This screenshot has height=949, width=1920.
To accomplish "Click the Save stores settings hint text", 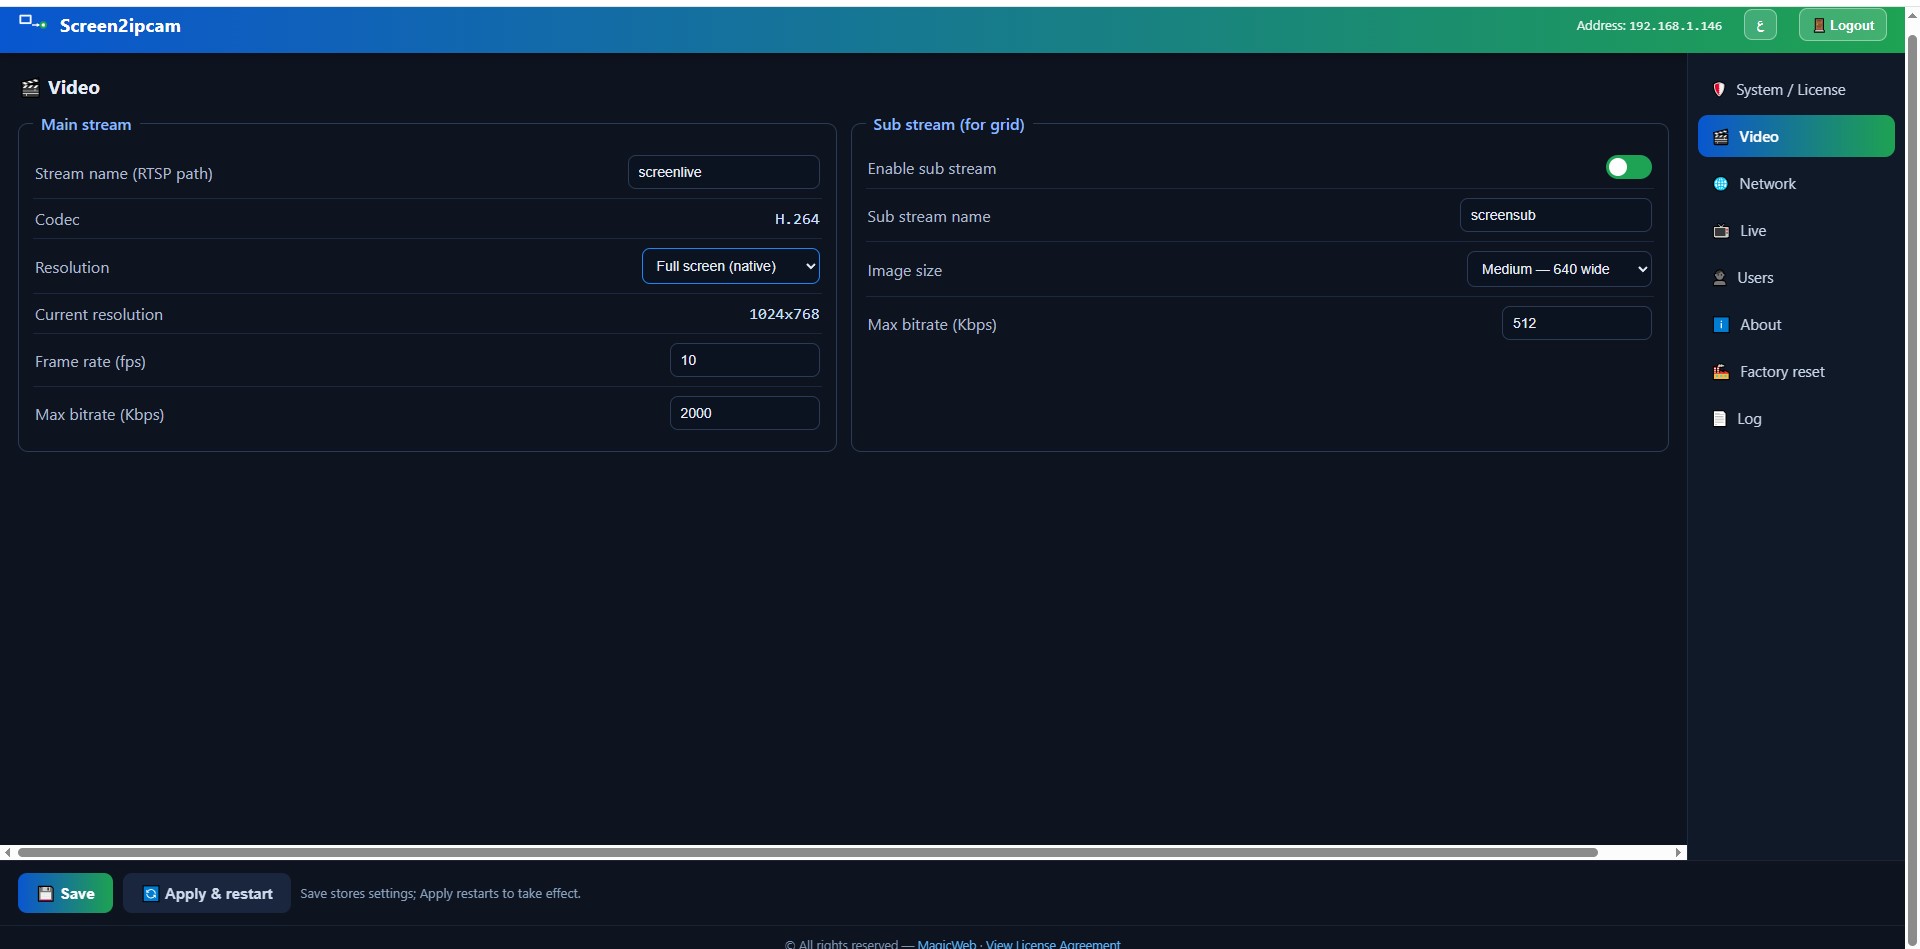I will (440, 894).
